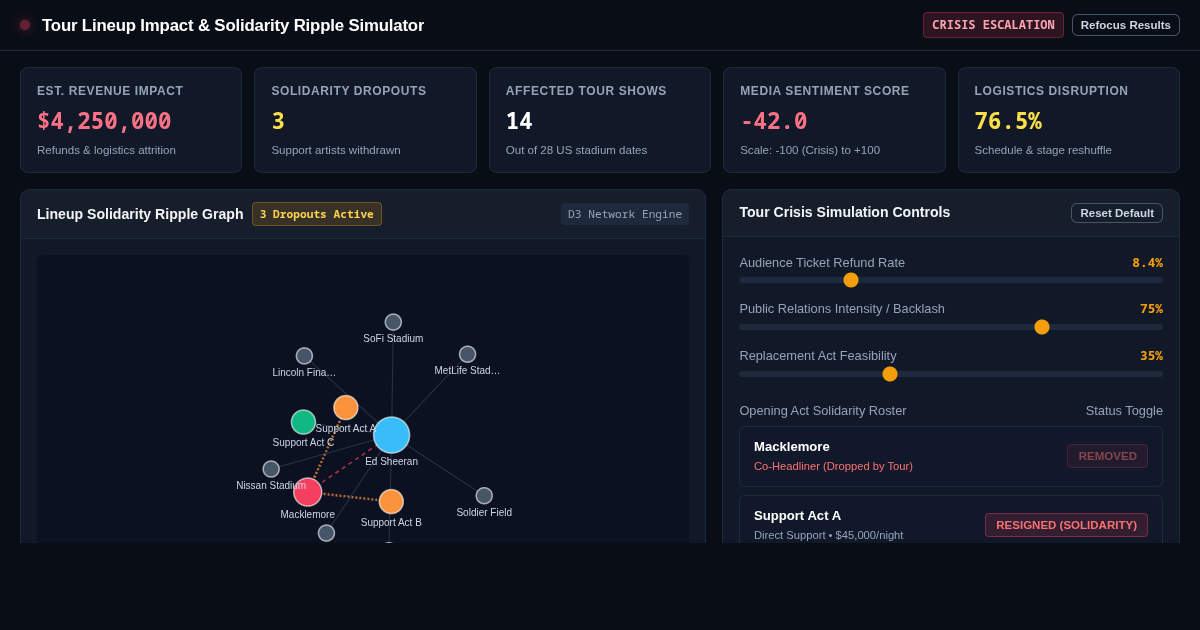Click the Macklemore roster name
The height and width of the screenshot is (630, 1200).
coord(792,447)
